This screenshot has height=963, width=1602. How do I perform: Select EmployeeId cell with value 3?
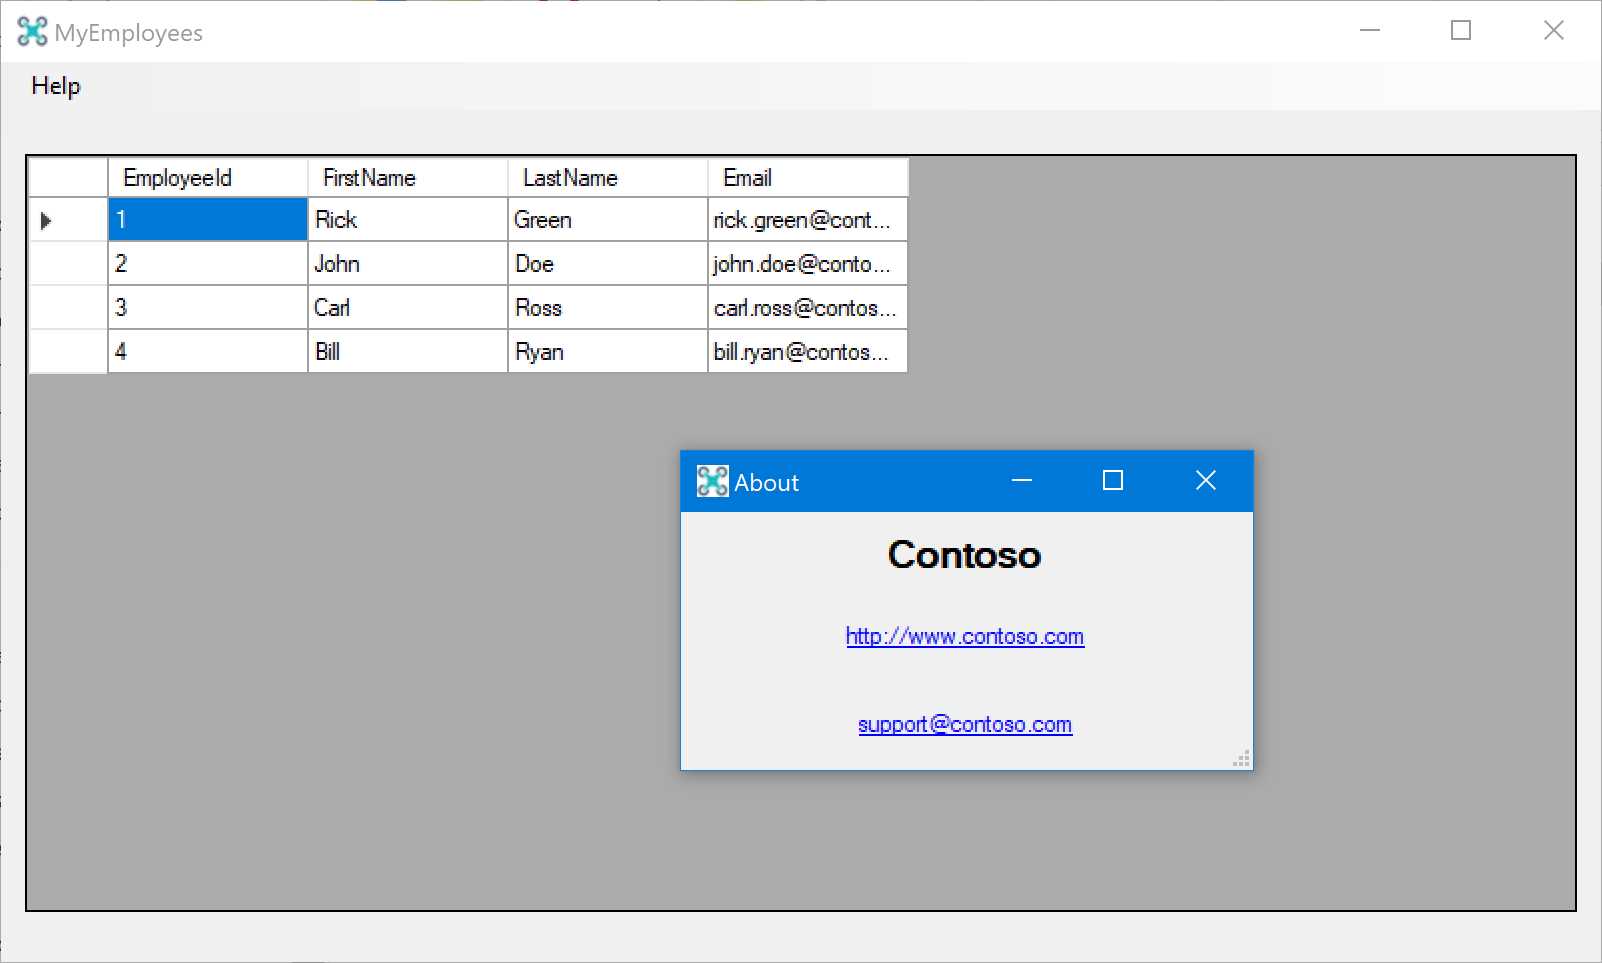[208, 308]
